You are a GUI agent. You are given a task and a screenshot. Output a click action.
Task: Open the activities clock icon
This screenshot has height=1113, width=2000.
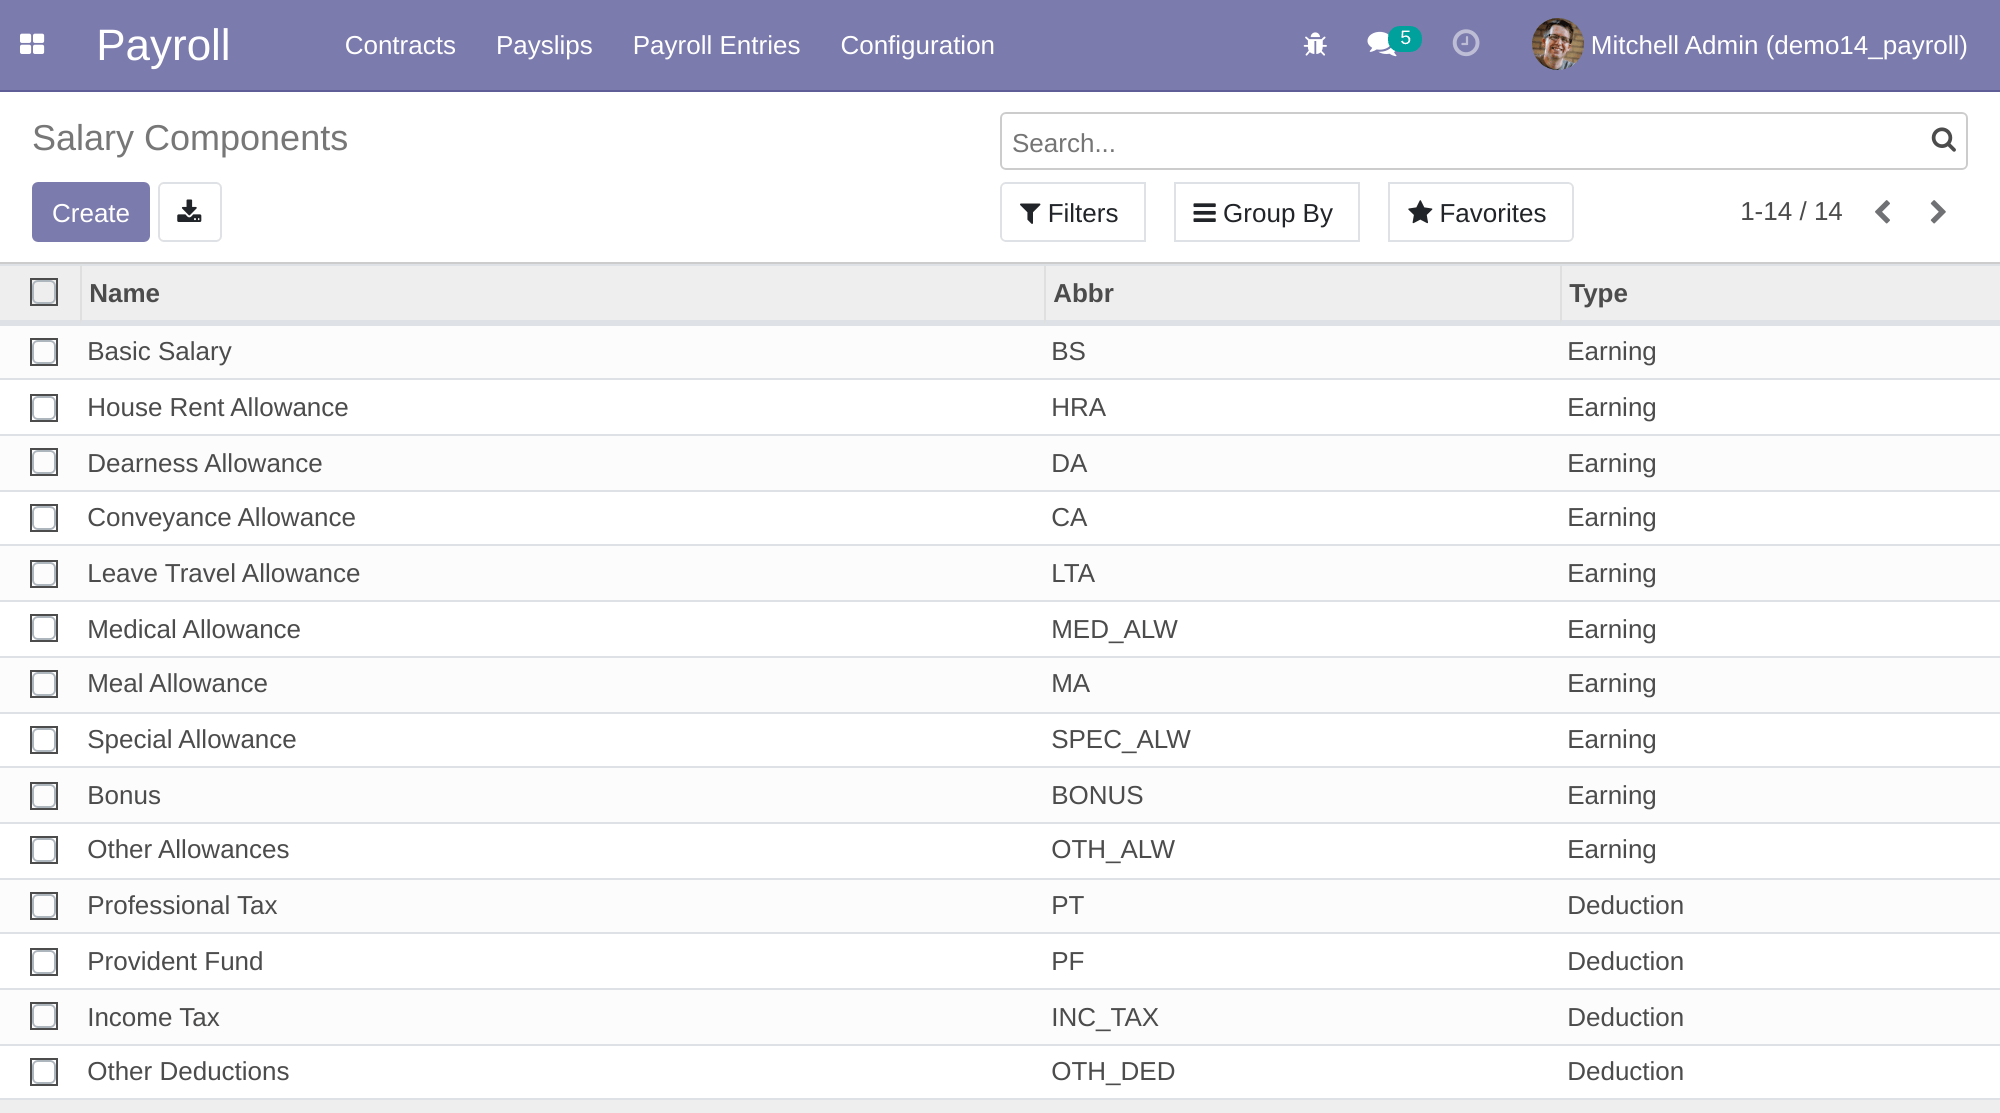point(1465,44)
